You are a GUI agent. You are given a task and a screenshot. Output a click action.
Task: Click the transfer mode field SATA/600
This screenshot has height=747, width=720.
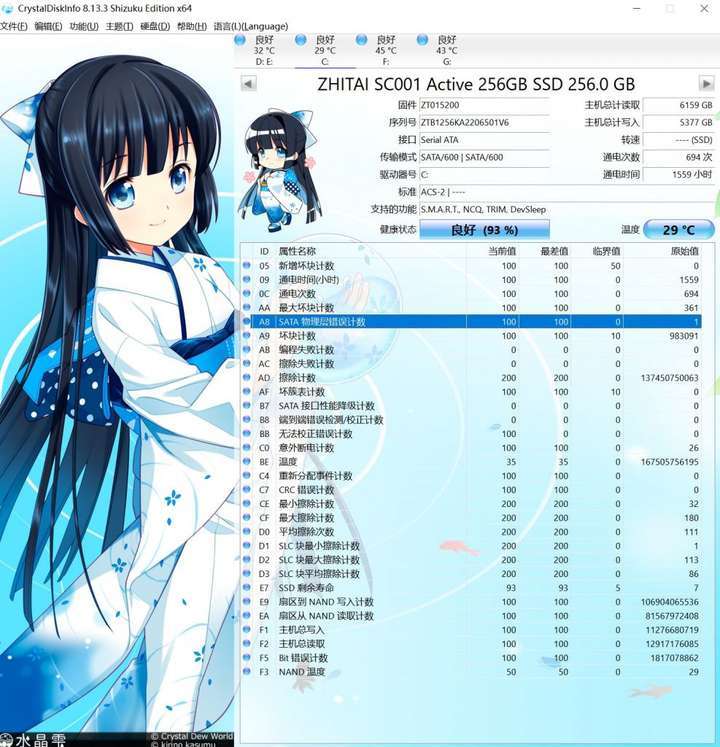click(x=484, y=157)
